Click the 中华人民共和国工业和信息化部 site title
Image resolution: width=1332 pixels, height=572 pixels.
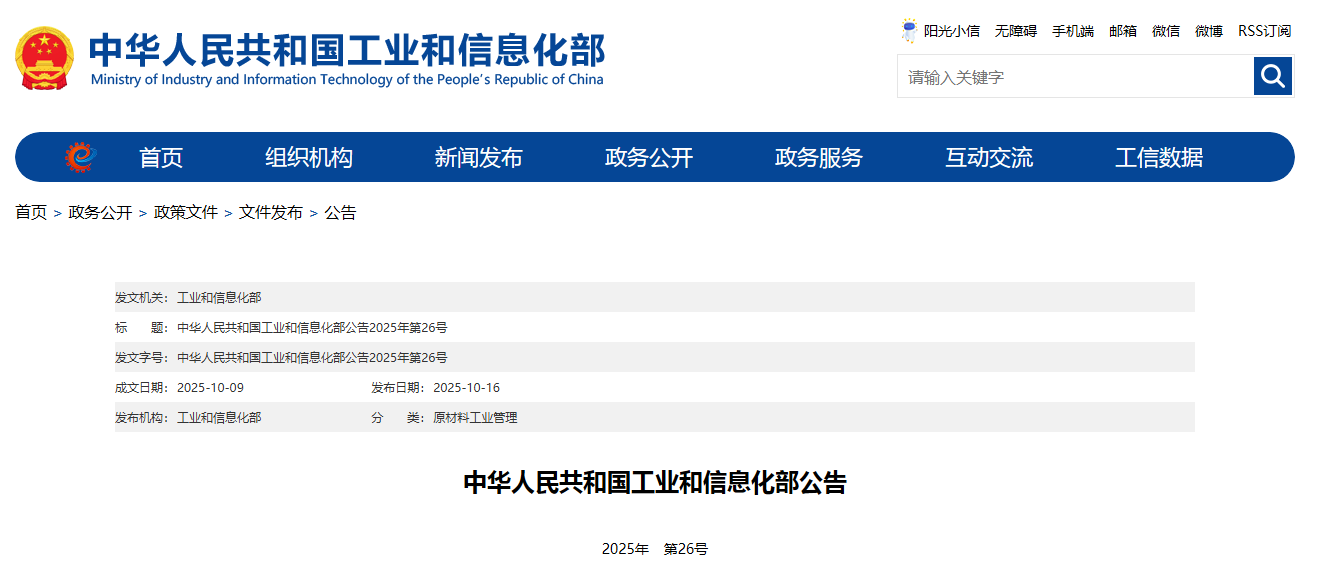[347, 50]
